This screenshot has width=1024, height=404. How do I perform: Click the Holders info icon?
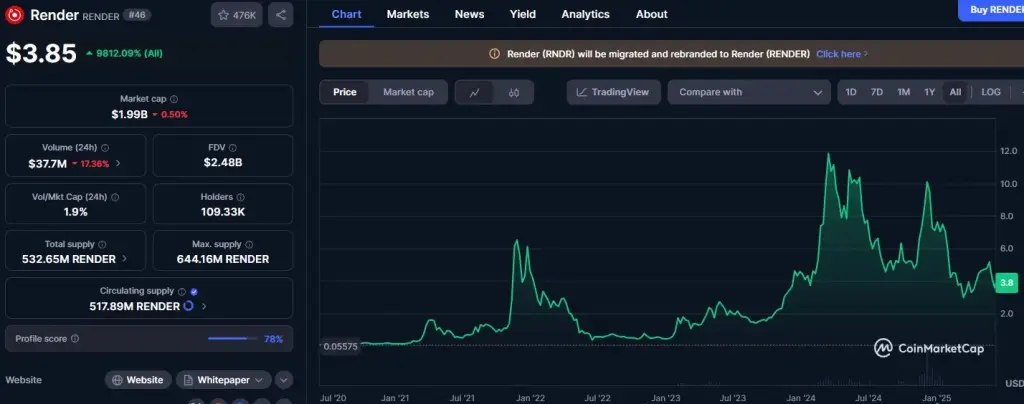(x=240, y=196)
